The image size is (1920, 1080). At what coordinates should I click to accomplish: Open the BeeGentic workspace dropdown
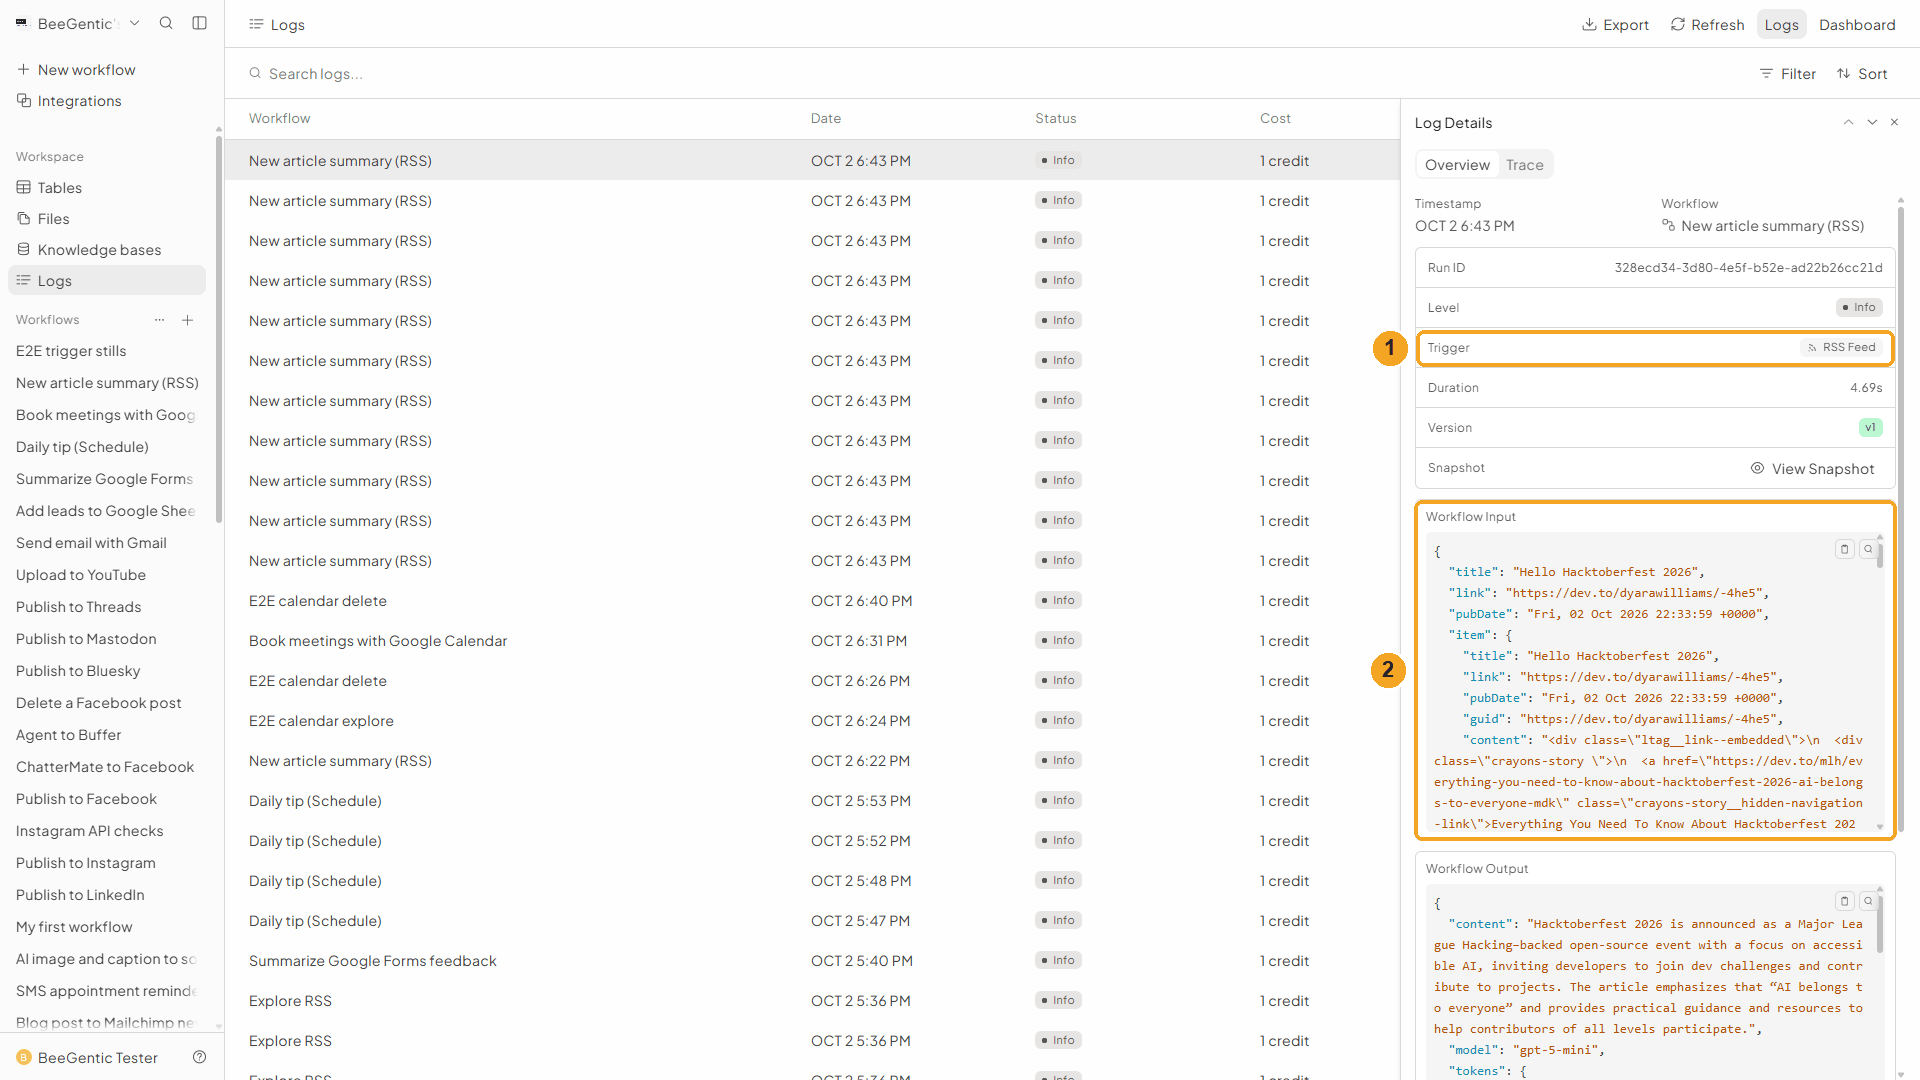[77, 23]
